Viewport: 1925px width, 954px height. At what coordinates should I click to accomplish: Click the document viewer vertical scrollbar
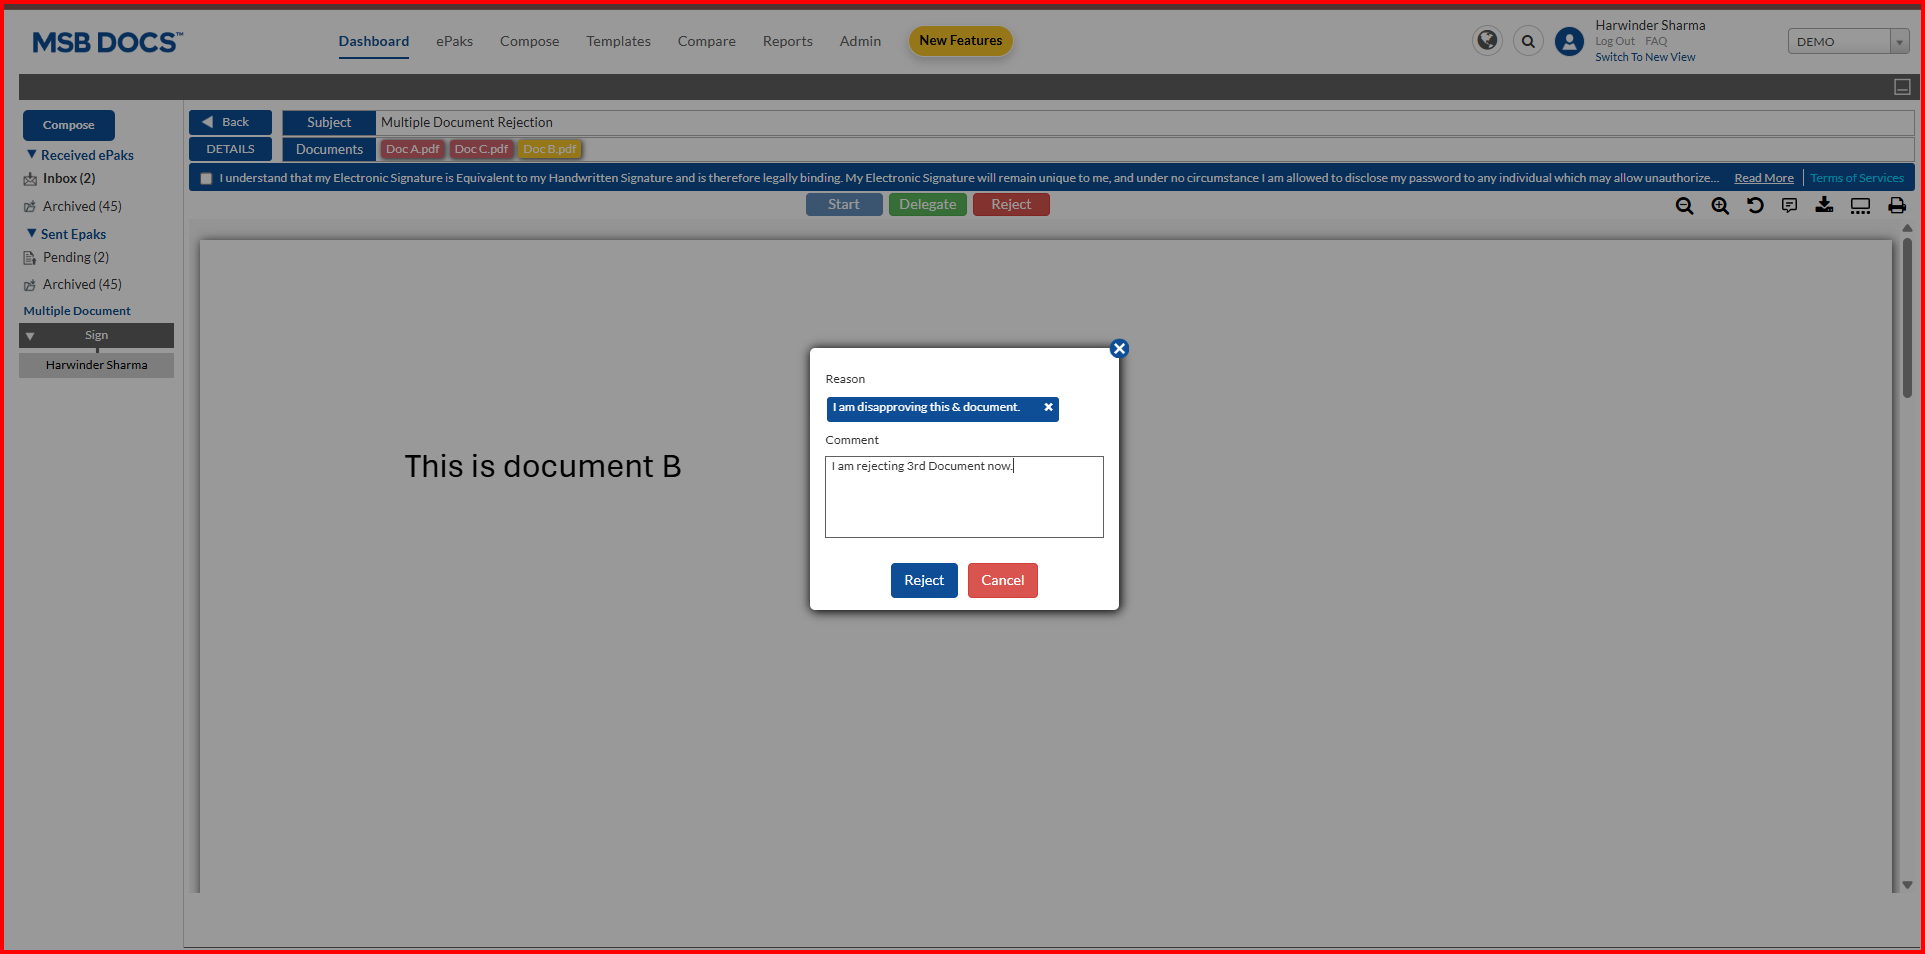coord(1907,320)
